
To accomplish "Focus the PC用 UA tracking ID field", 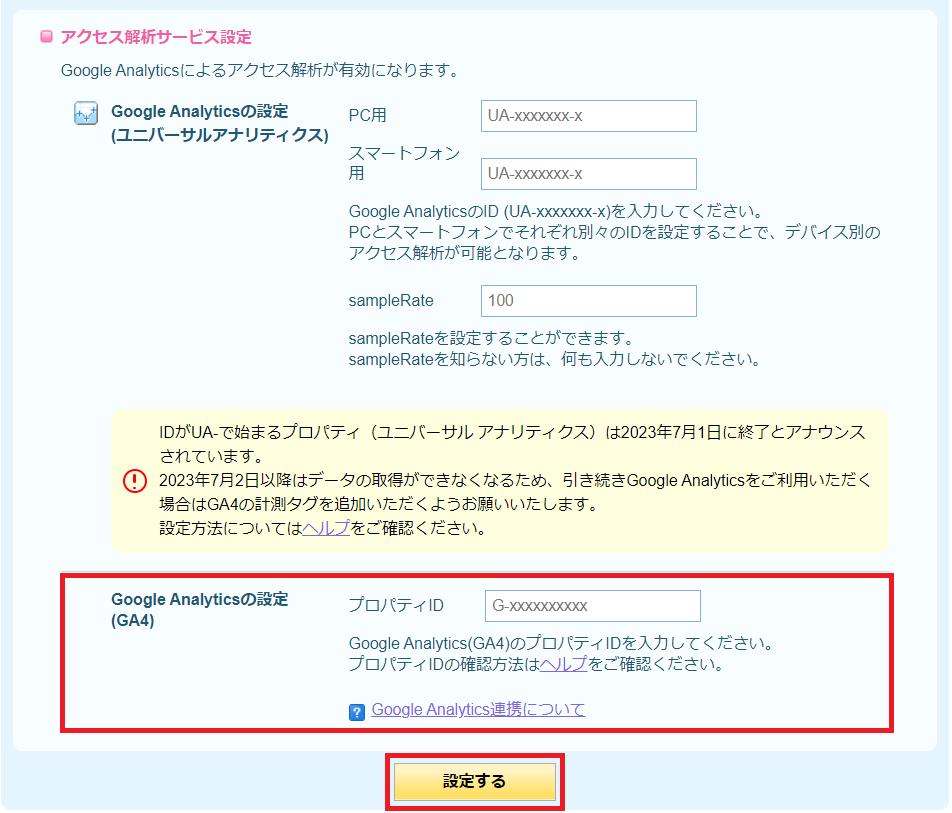I will pos(588,115).
